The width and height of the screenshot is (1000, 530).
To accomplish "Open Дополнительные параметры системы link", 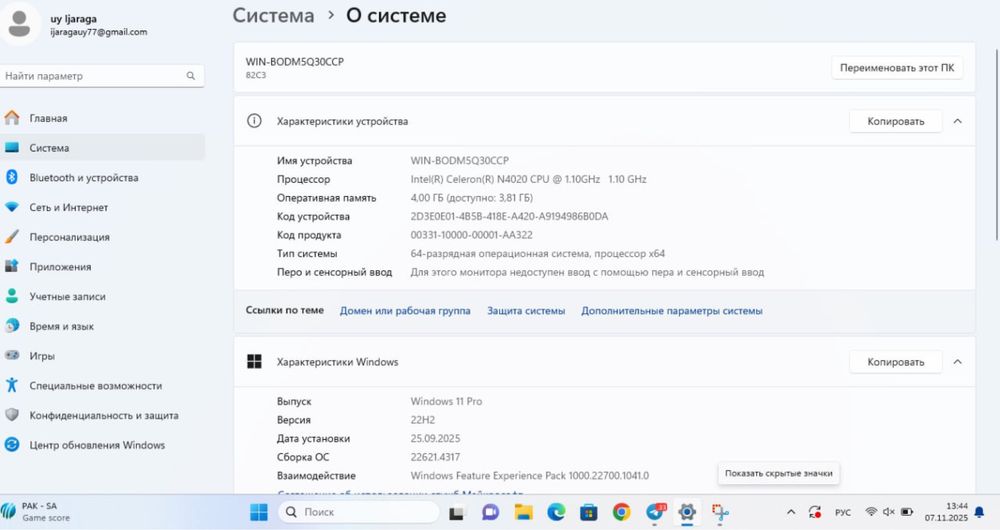I will point(672,311).
